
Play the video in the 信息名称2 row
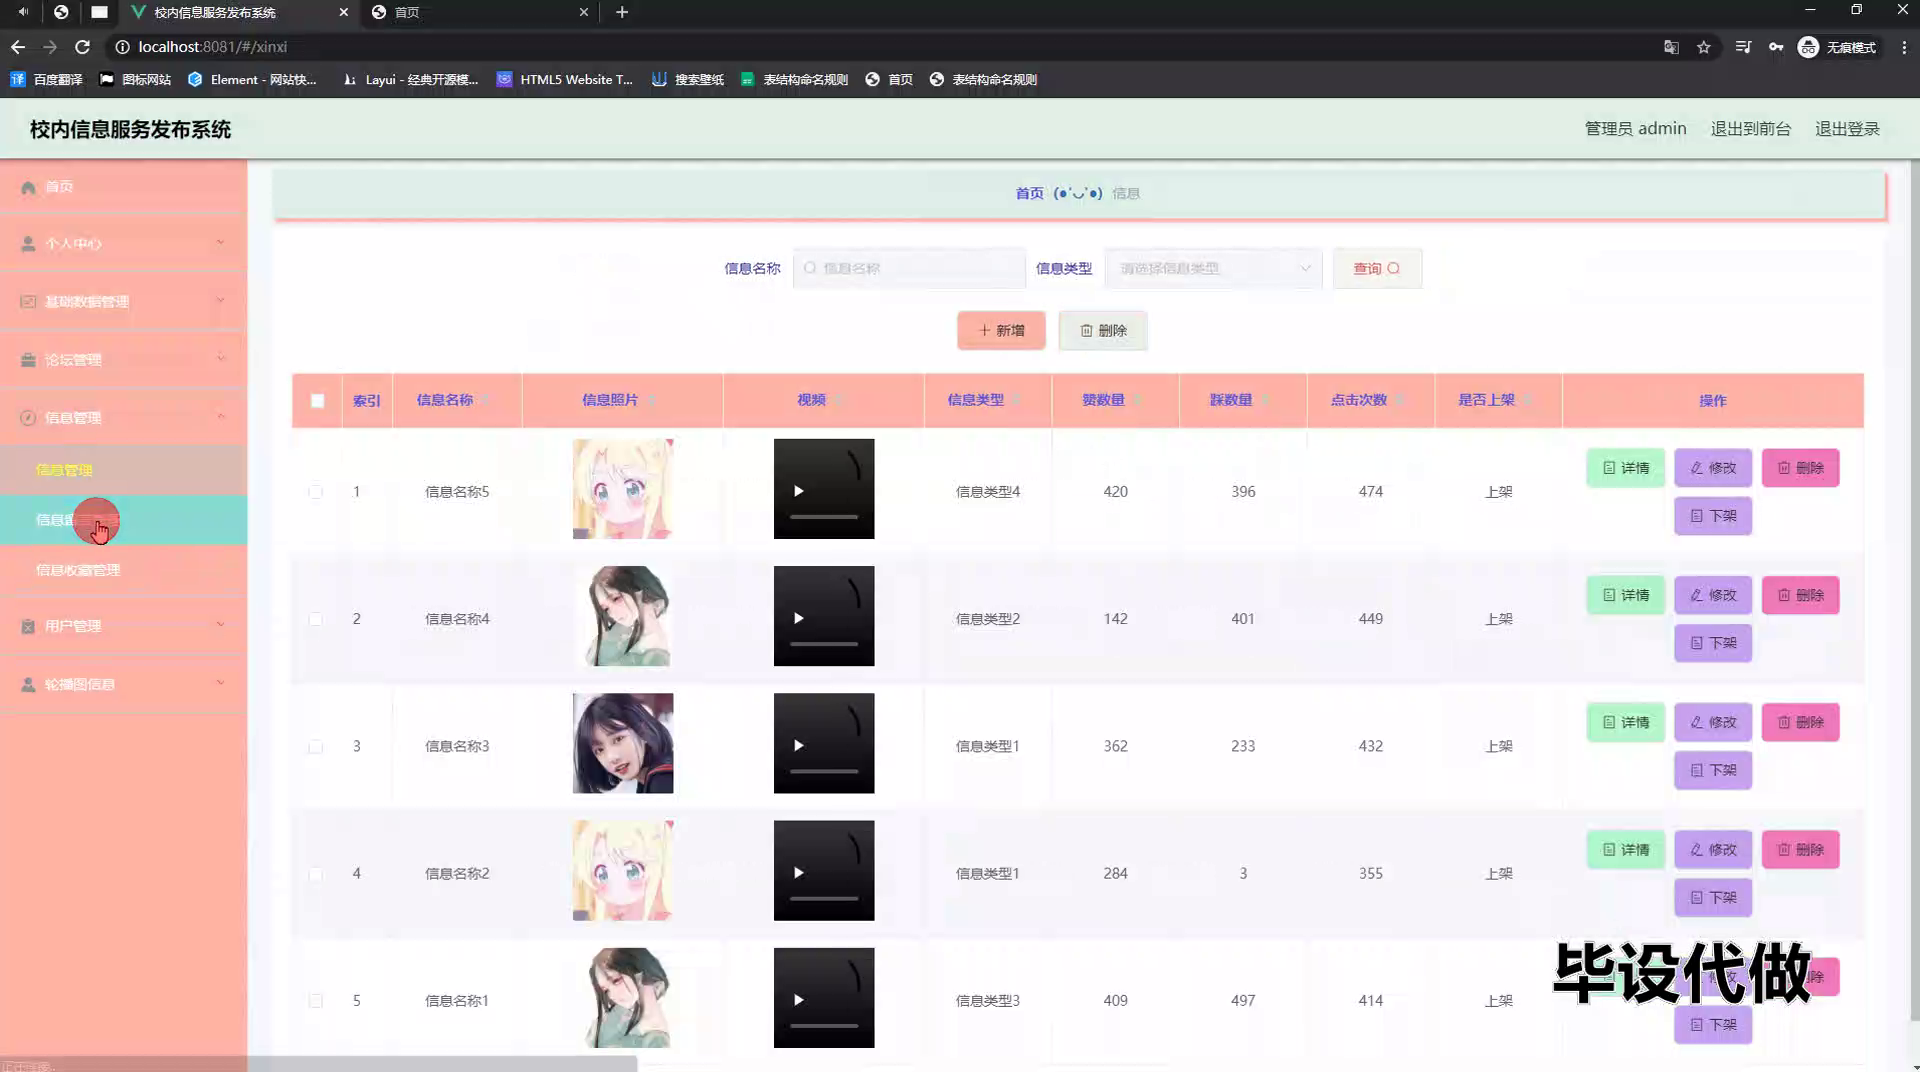click(x=798, y=872)
